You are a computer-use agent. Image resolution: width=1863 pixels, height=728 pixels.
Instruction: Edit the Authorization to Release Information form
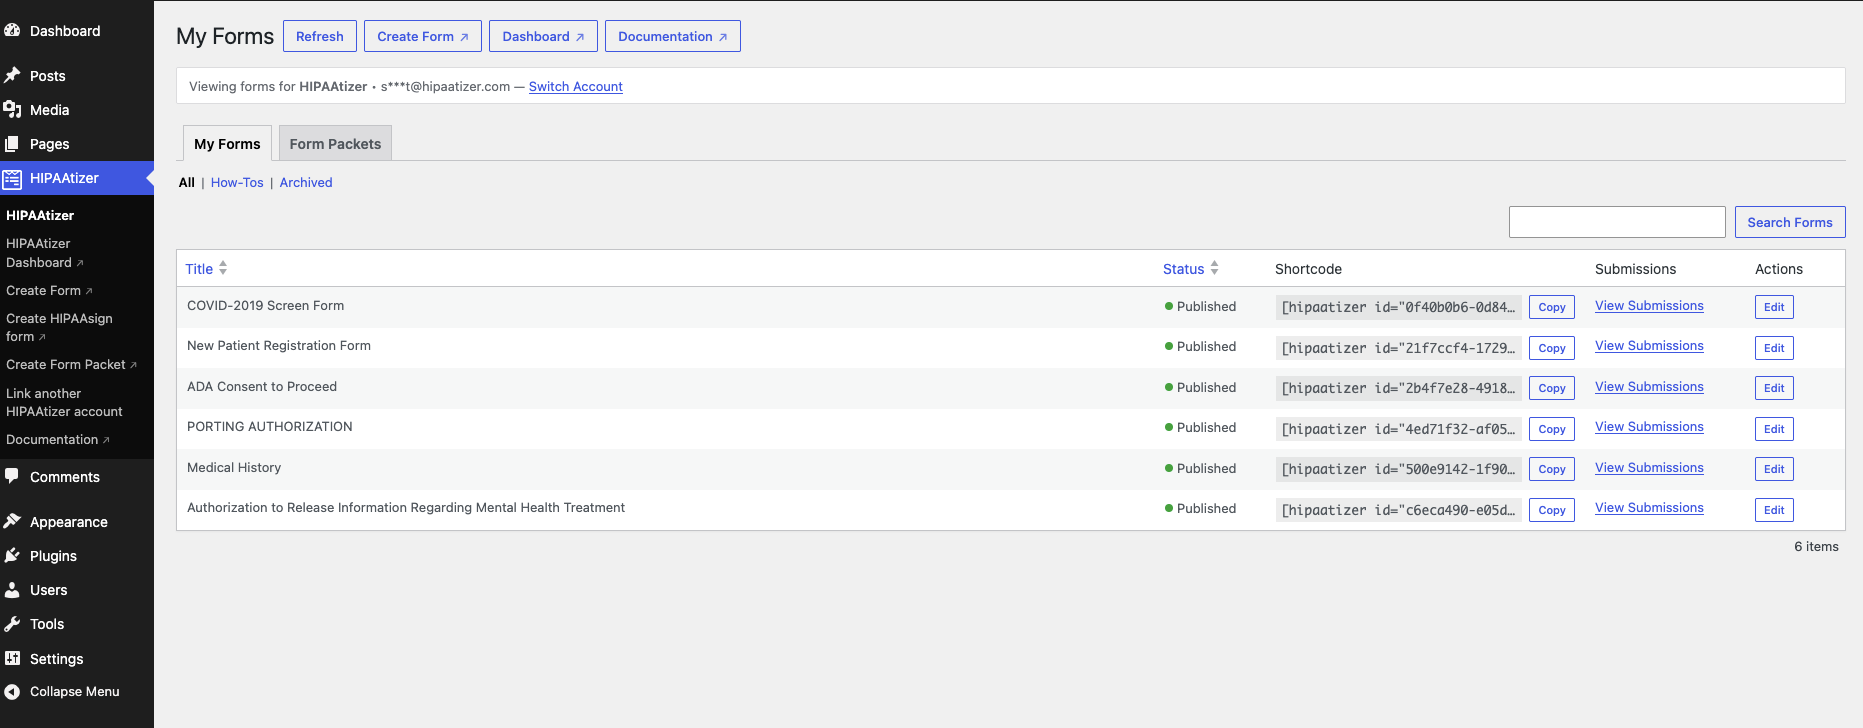tap(1774, 510)
